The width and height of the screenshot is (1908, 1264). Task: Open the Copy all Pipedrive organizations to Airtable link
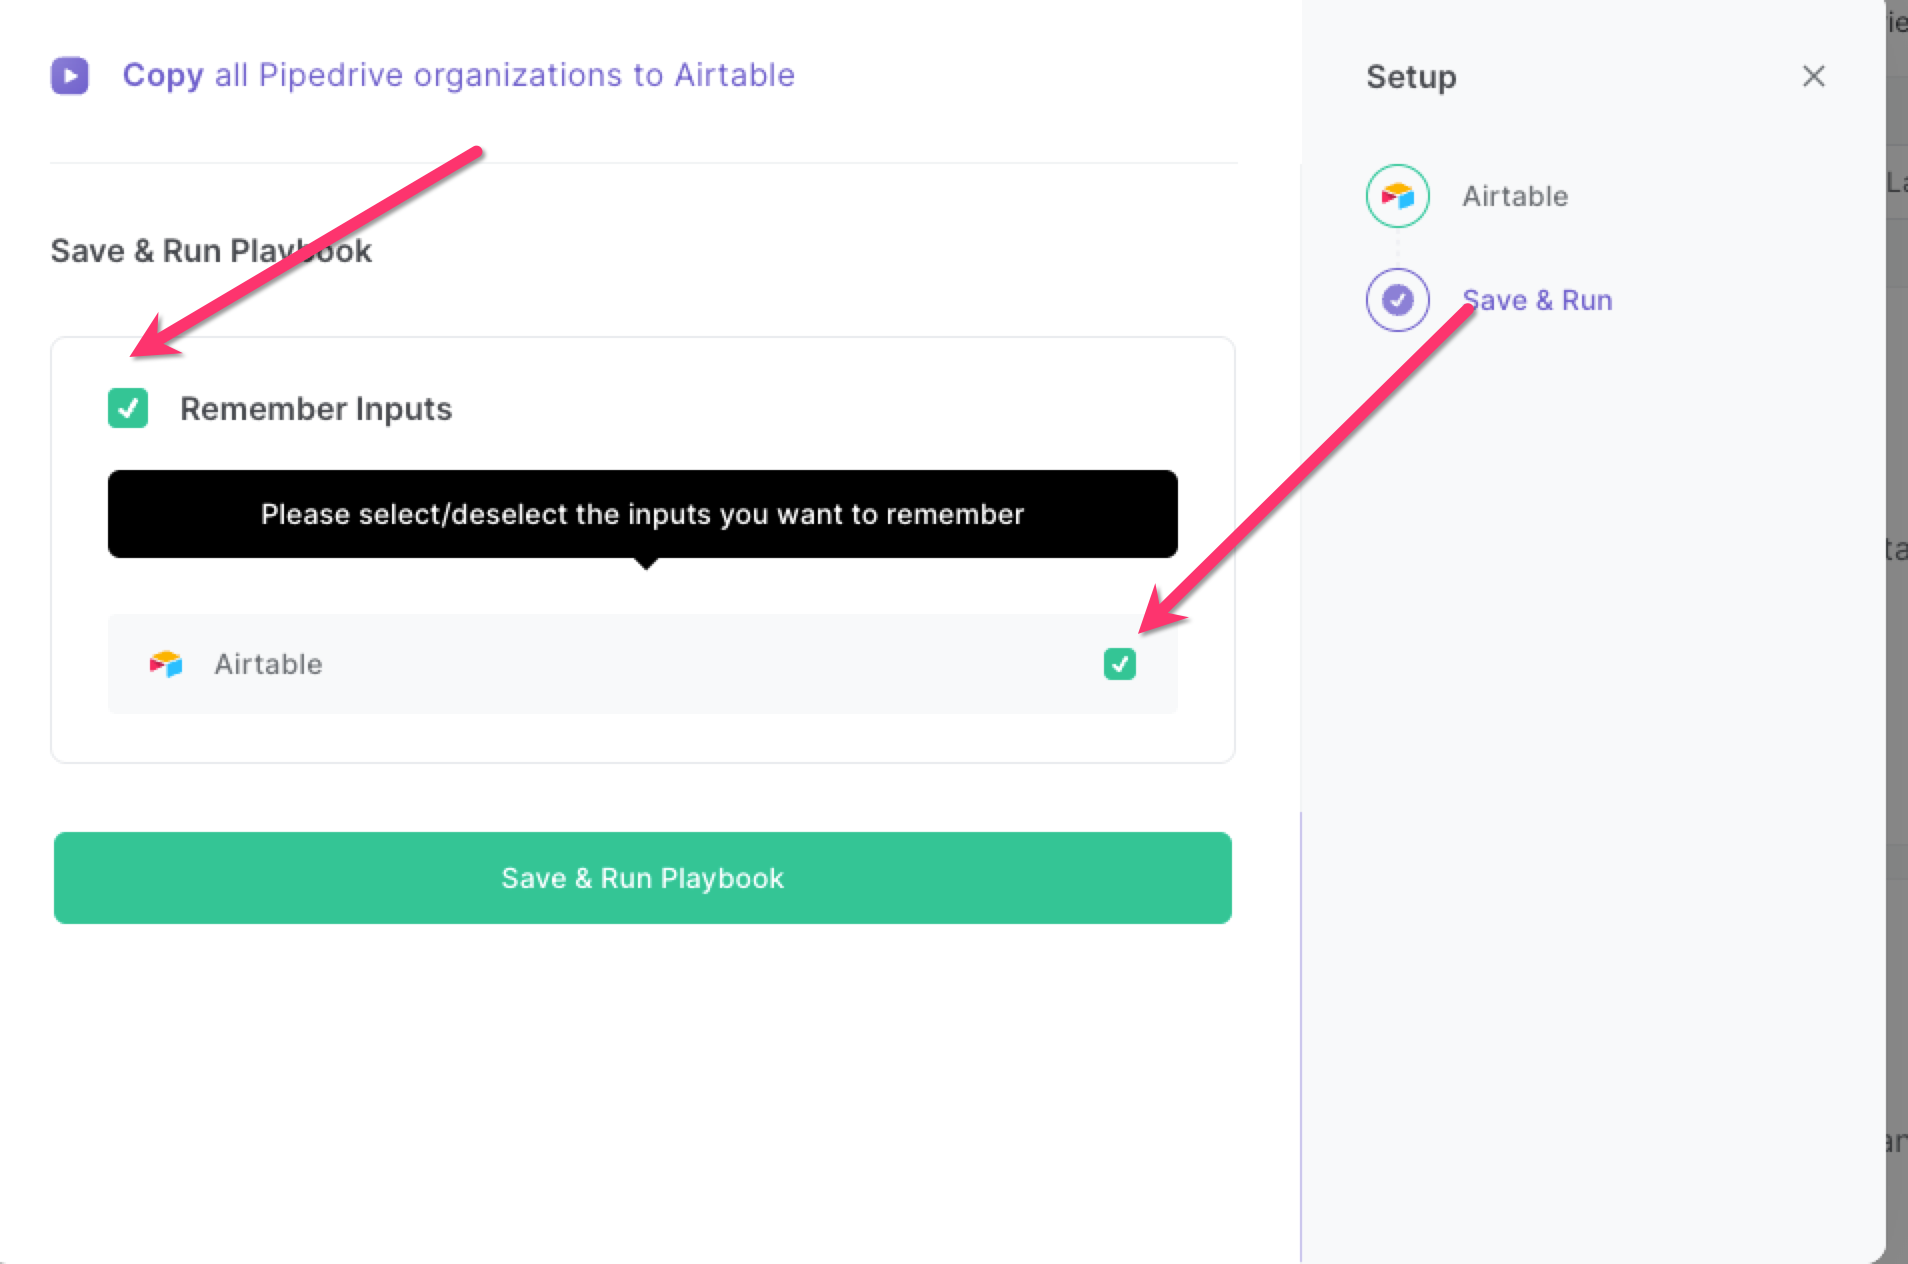pos(458,75)
